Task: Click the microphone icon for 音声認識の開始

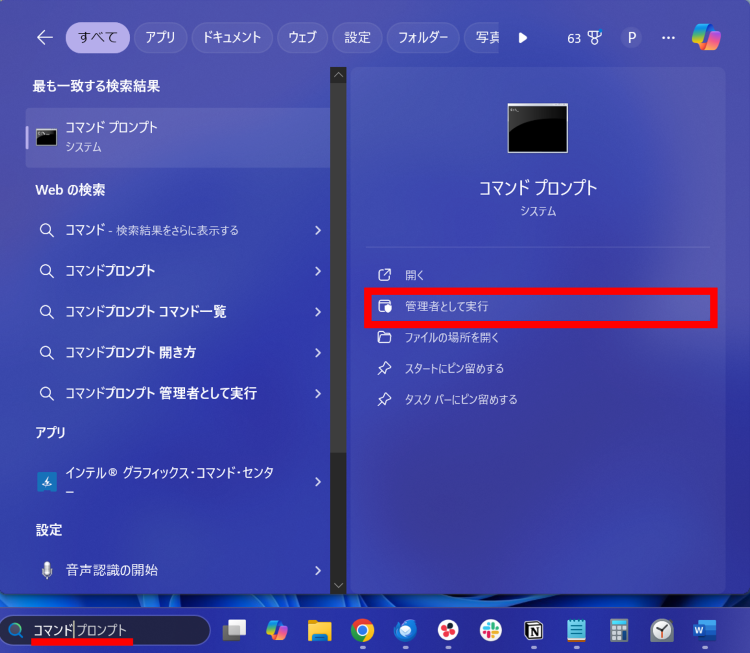Action: pyautogui.click(x=47, y=570)
